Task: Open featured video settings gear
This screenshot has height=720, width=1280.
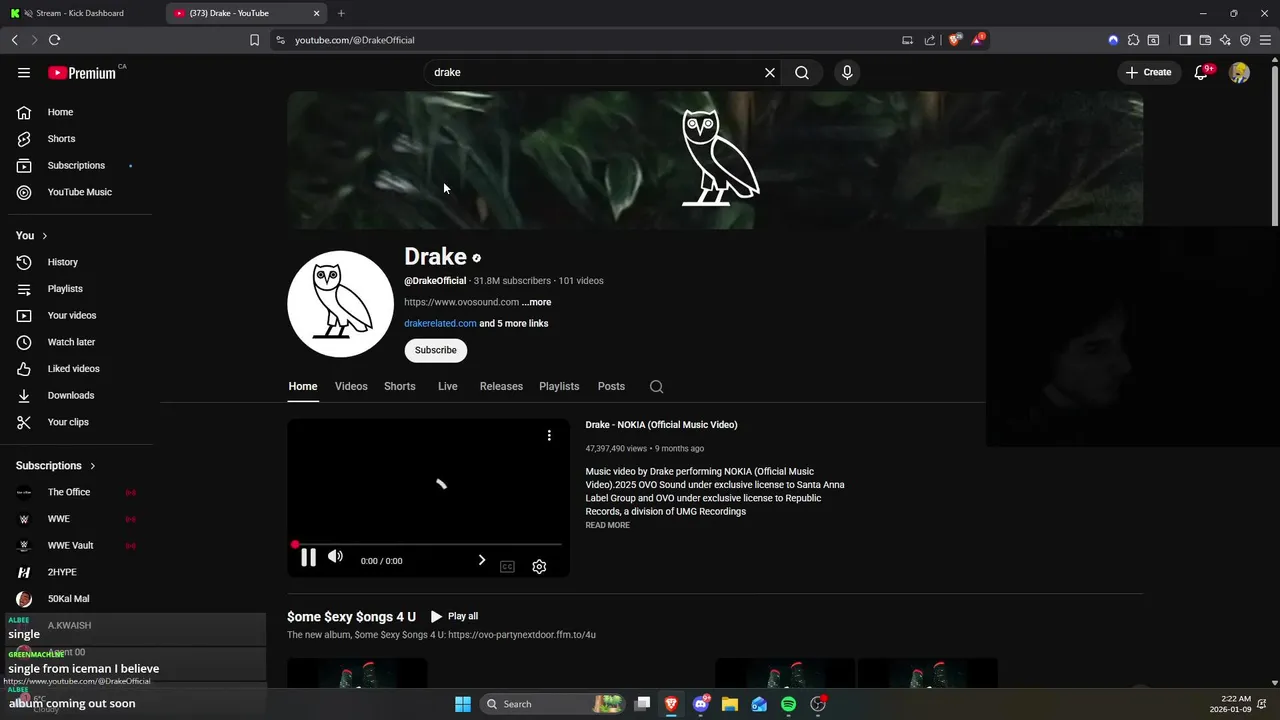Action: 539,567
